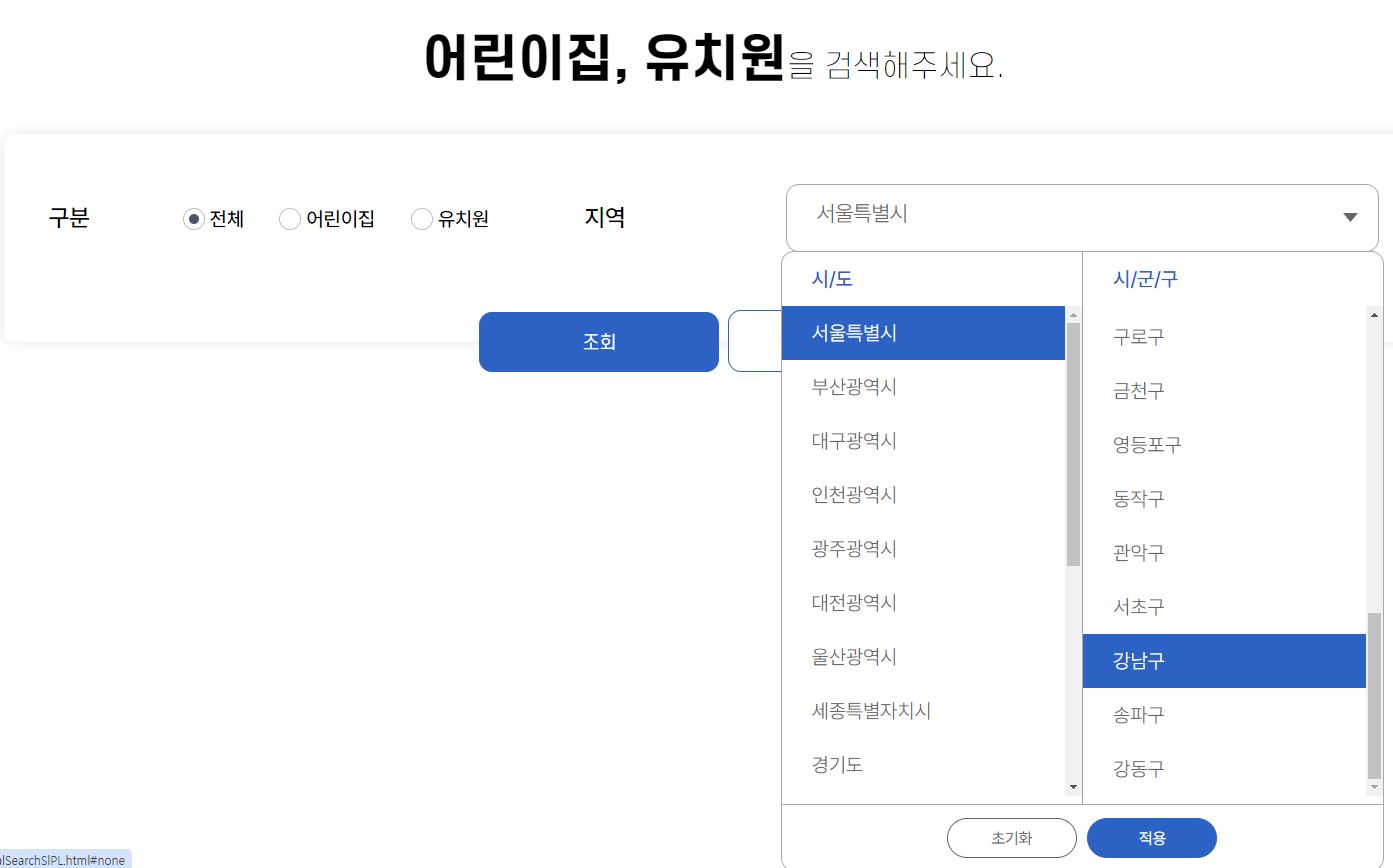Apply selection with the 적용 button
1393x868 pixels.
point(1151,838)
